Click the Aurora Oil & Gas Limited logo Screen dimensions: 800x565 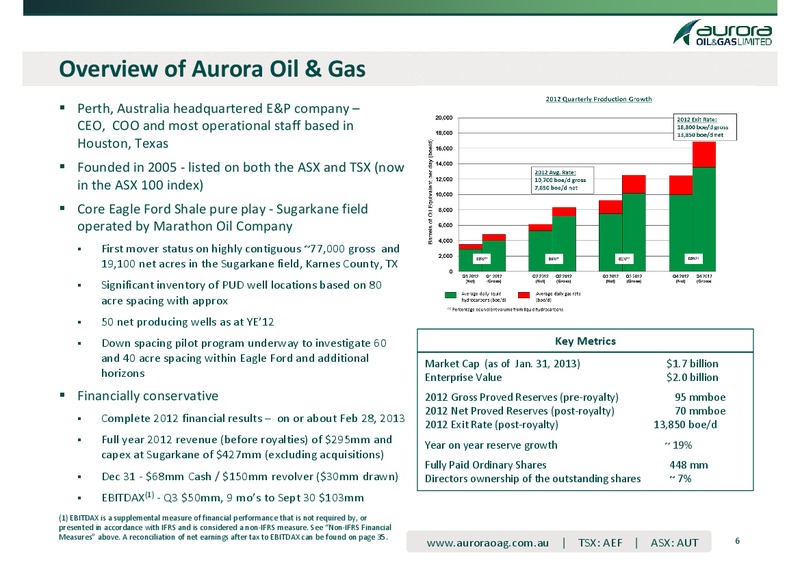(x=722, y=33)
